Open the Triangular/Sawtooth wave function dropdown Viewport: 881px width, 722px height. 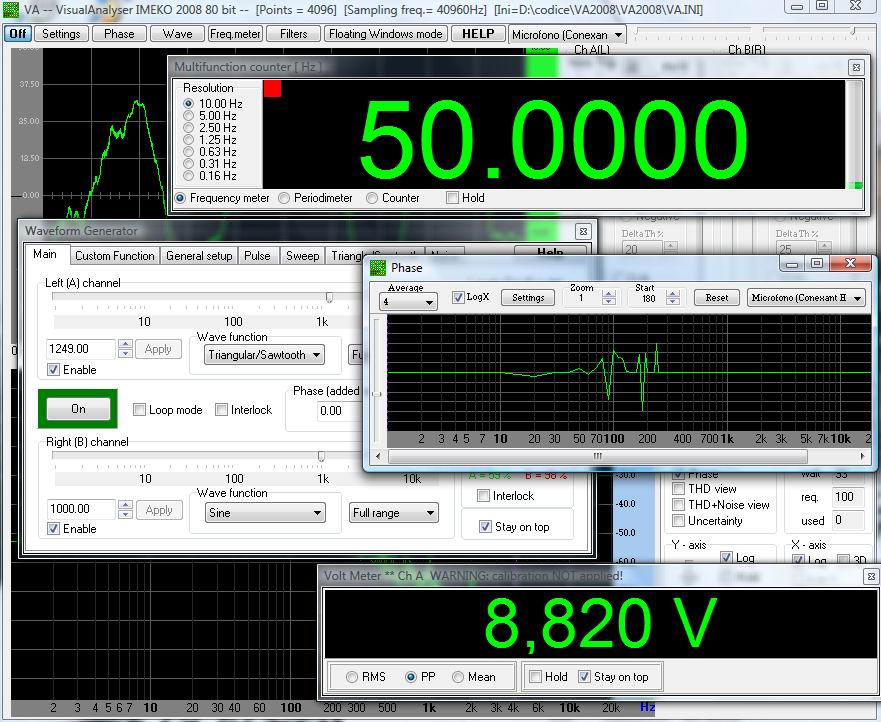(265, 355)
